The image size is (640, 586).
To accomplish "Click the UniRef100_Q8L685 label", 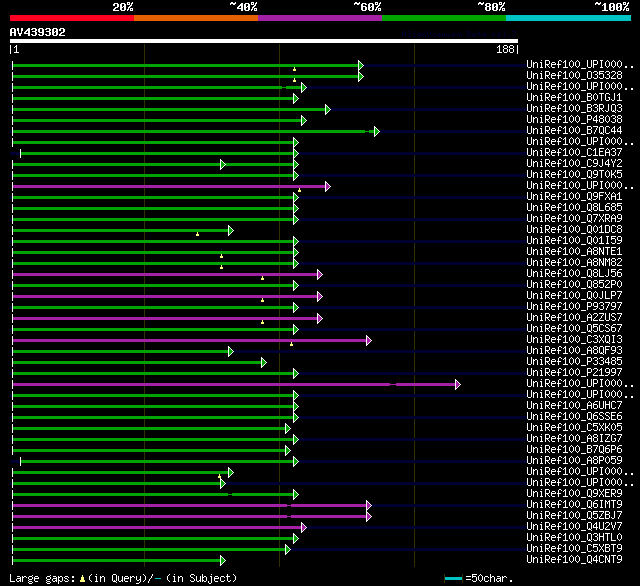I will (x=574, y=208).
